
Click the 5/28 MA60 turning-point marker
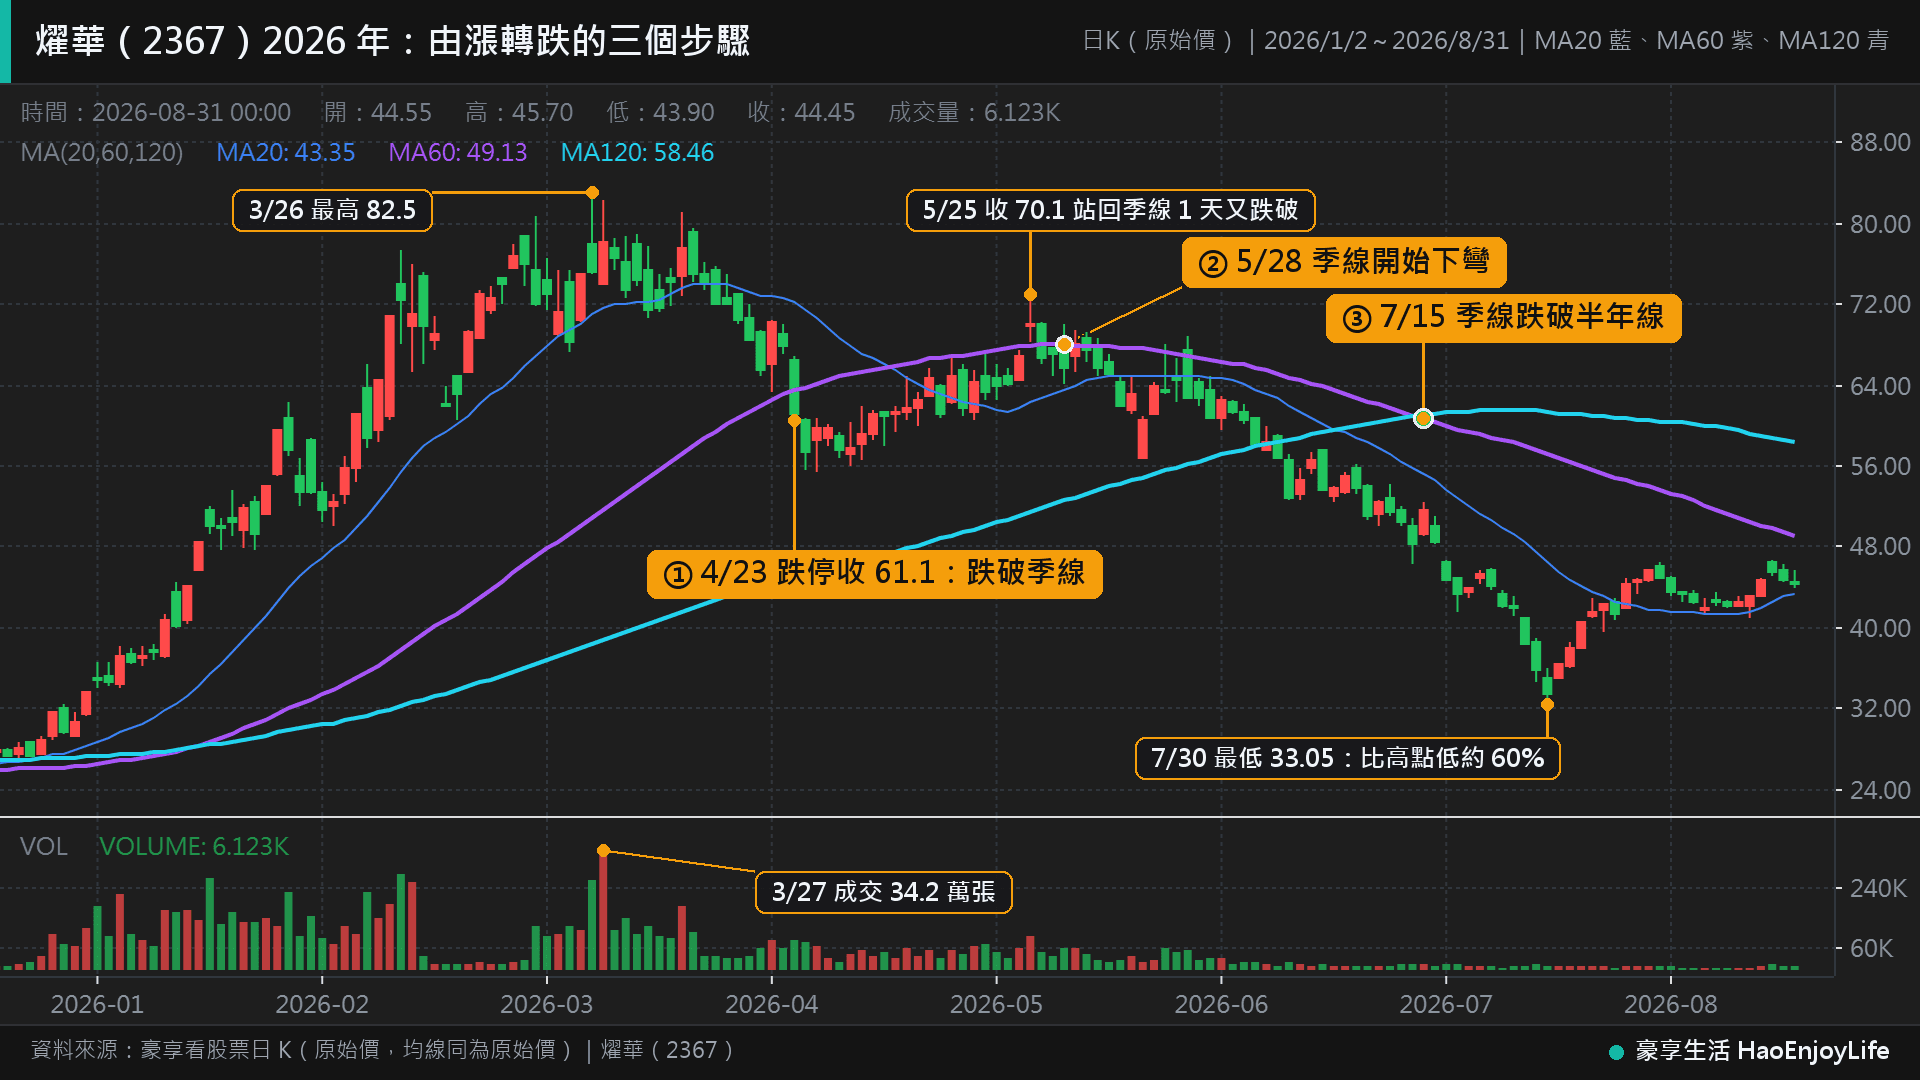pos(1064,344)
